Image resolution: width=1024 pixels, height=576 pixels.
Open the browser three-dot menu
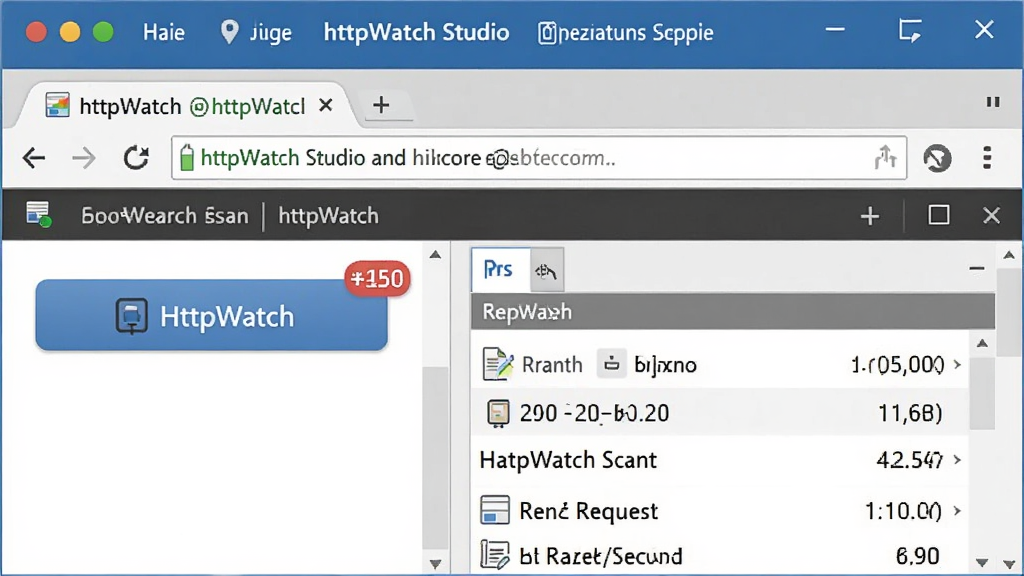tap(987, 158)
